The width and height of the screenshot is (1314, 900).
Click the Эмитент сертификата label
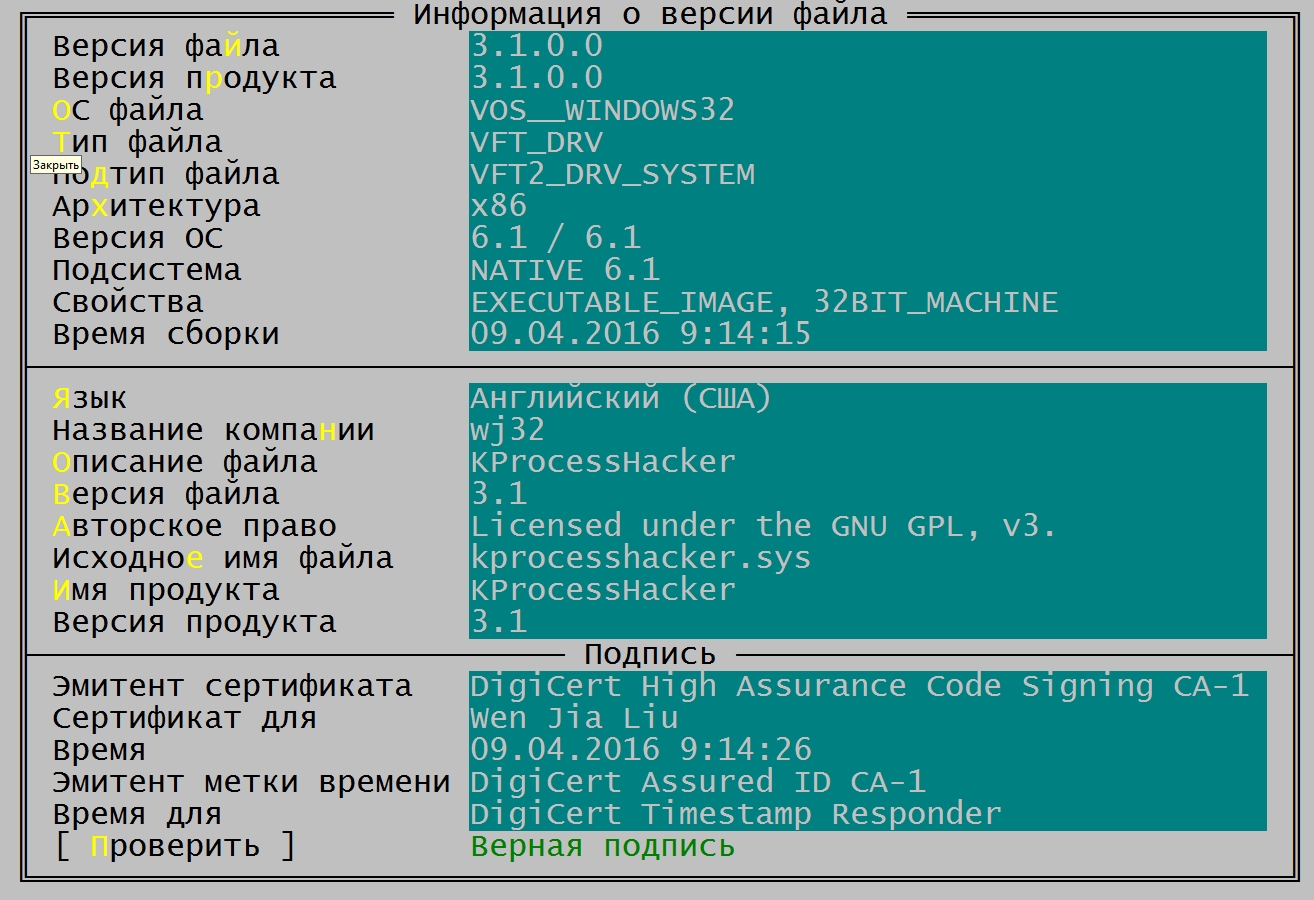[x=233, y=687]
